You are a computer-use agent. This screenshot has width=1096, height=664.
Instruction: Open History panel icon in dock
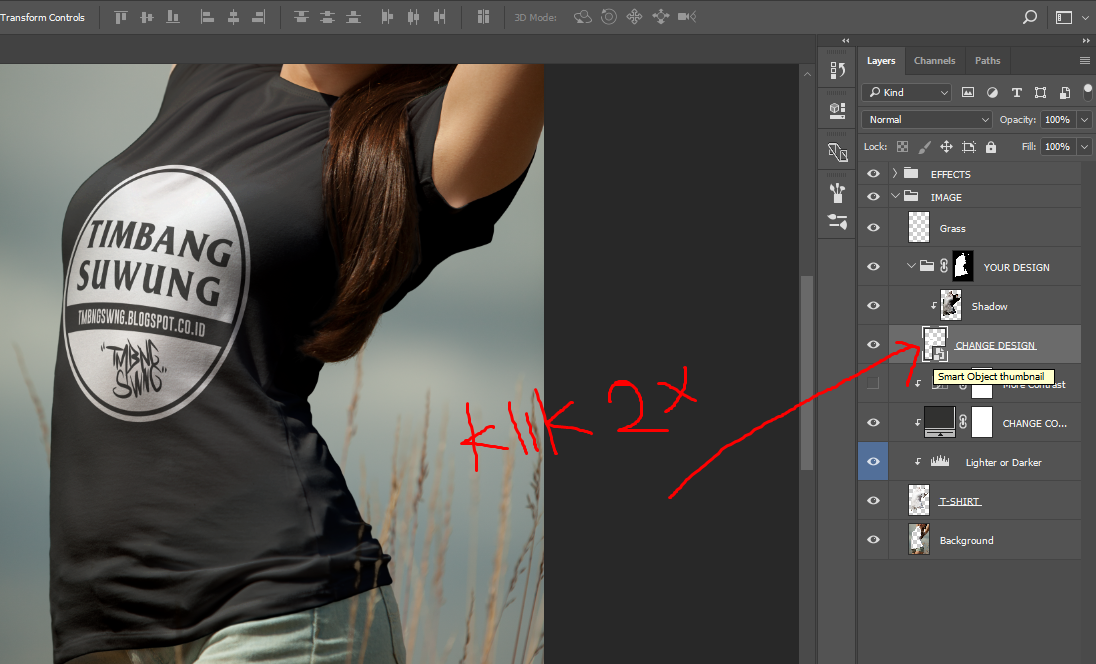[837, 70]
